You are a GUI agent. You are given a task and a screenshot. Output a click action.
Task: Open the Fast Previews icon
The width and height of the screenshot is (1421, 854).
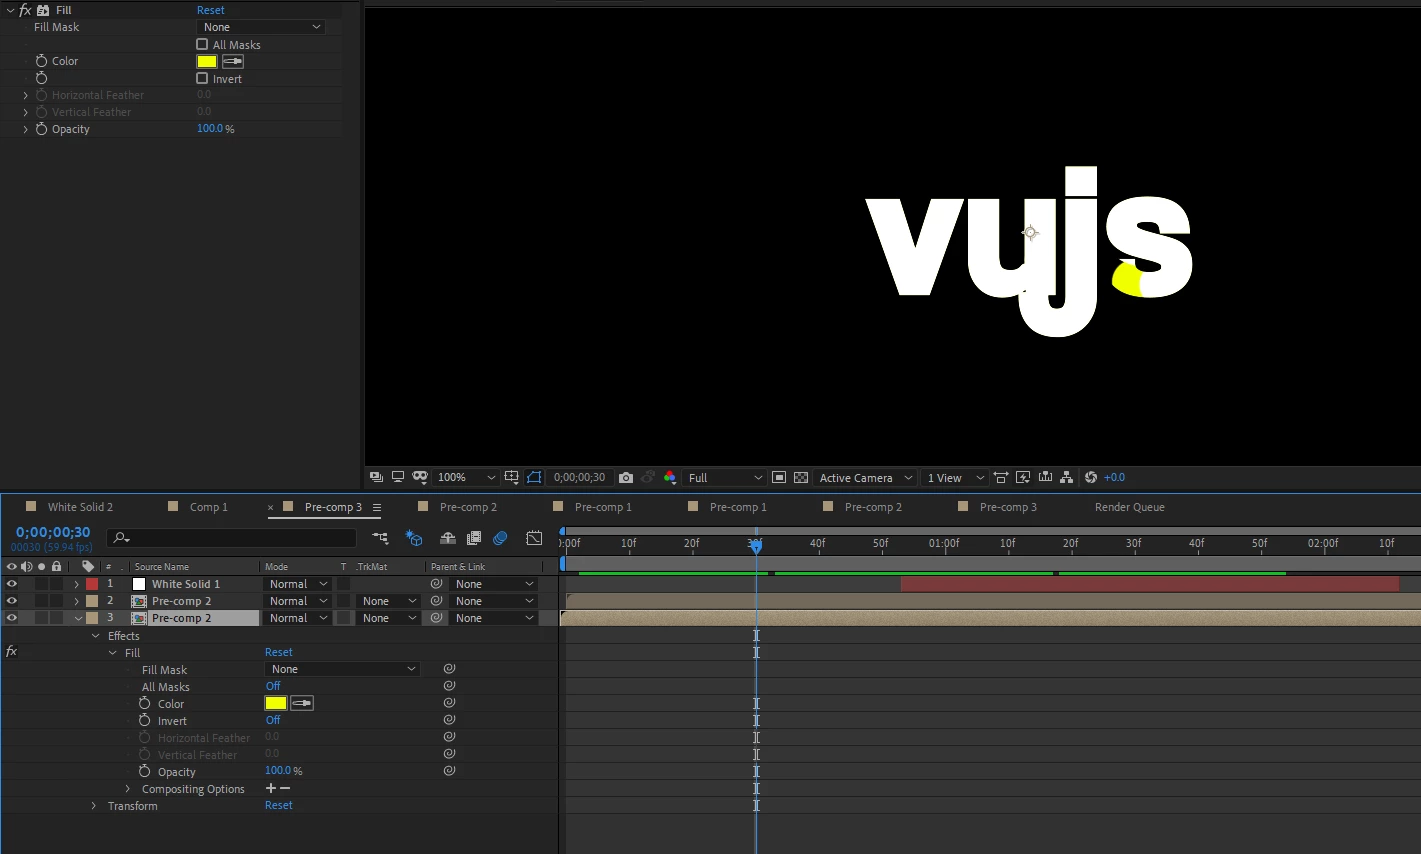tap(1023, 477)
